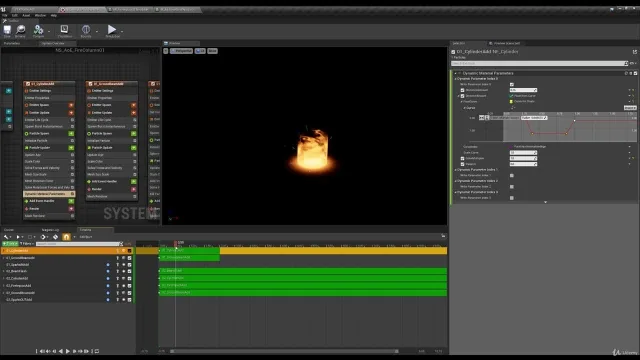Screen dimensions: 640x360
Task: Toggle enabled checkbox on 01_CylinderAdd timeline track
Action: click(x=129, y=251)
